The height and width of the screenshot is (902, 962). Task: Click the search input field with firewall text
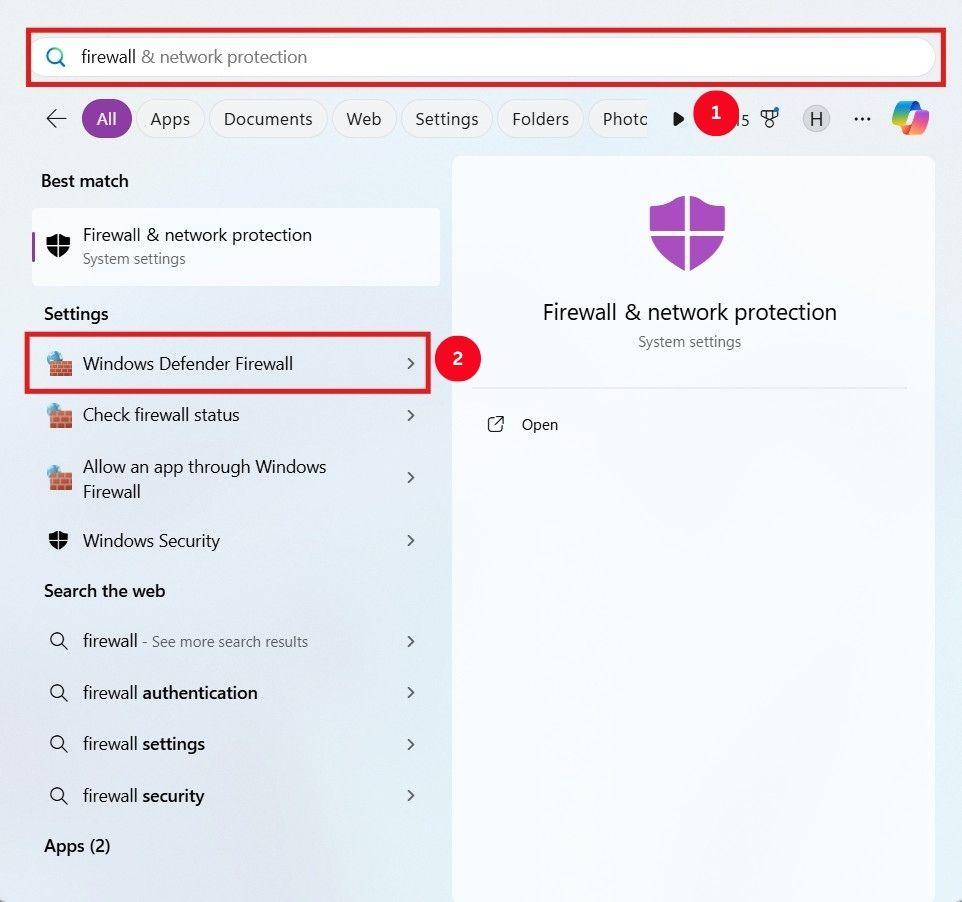483,57
